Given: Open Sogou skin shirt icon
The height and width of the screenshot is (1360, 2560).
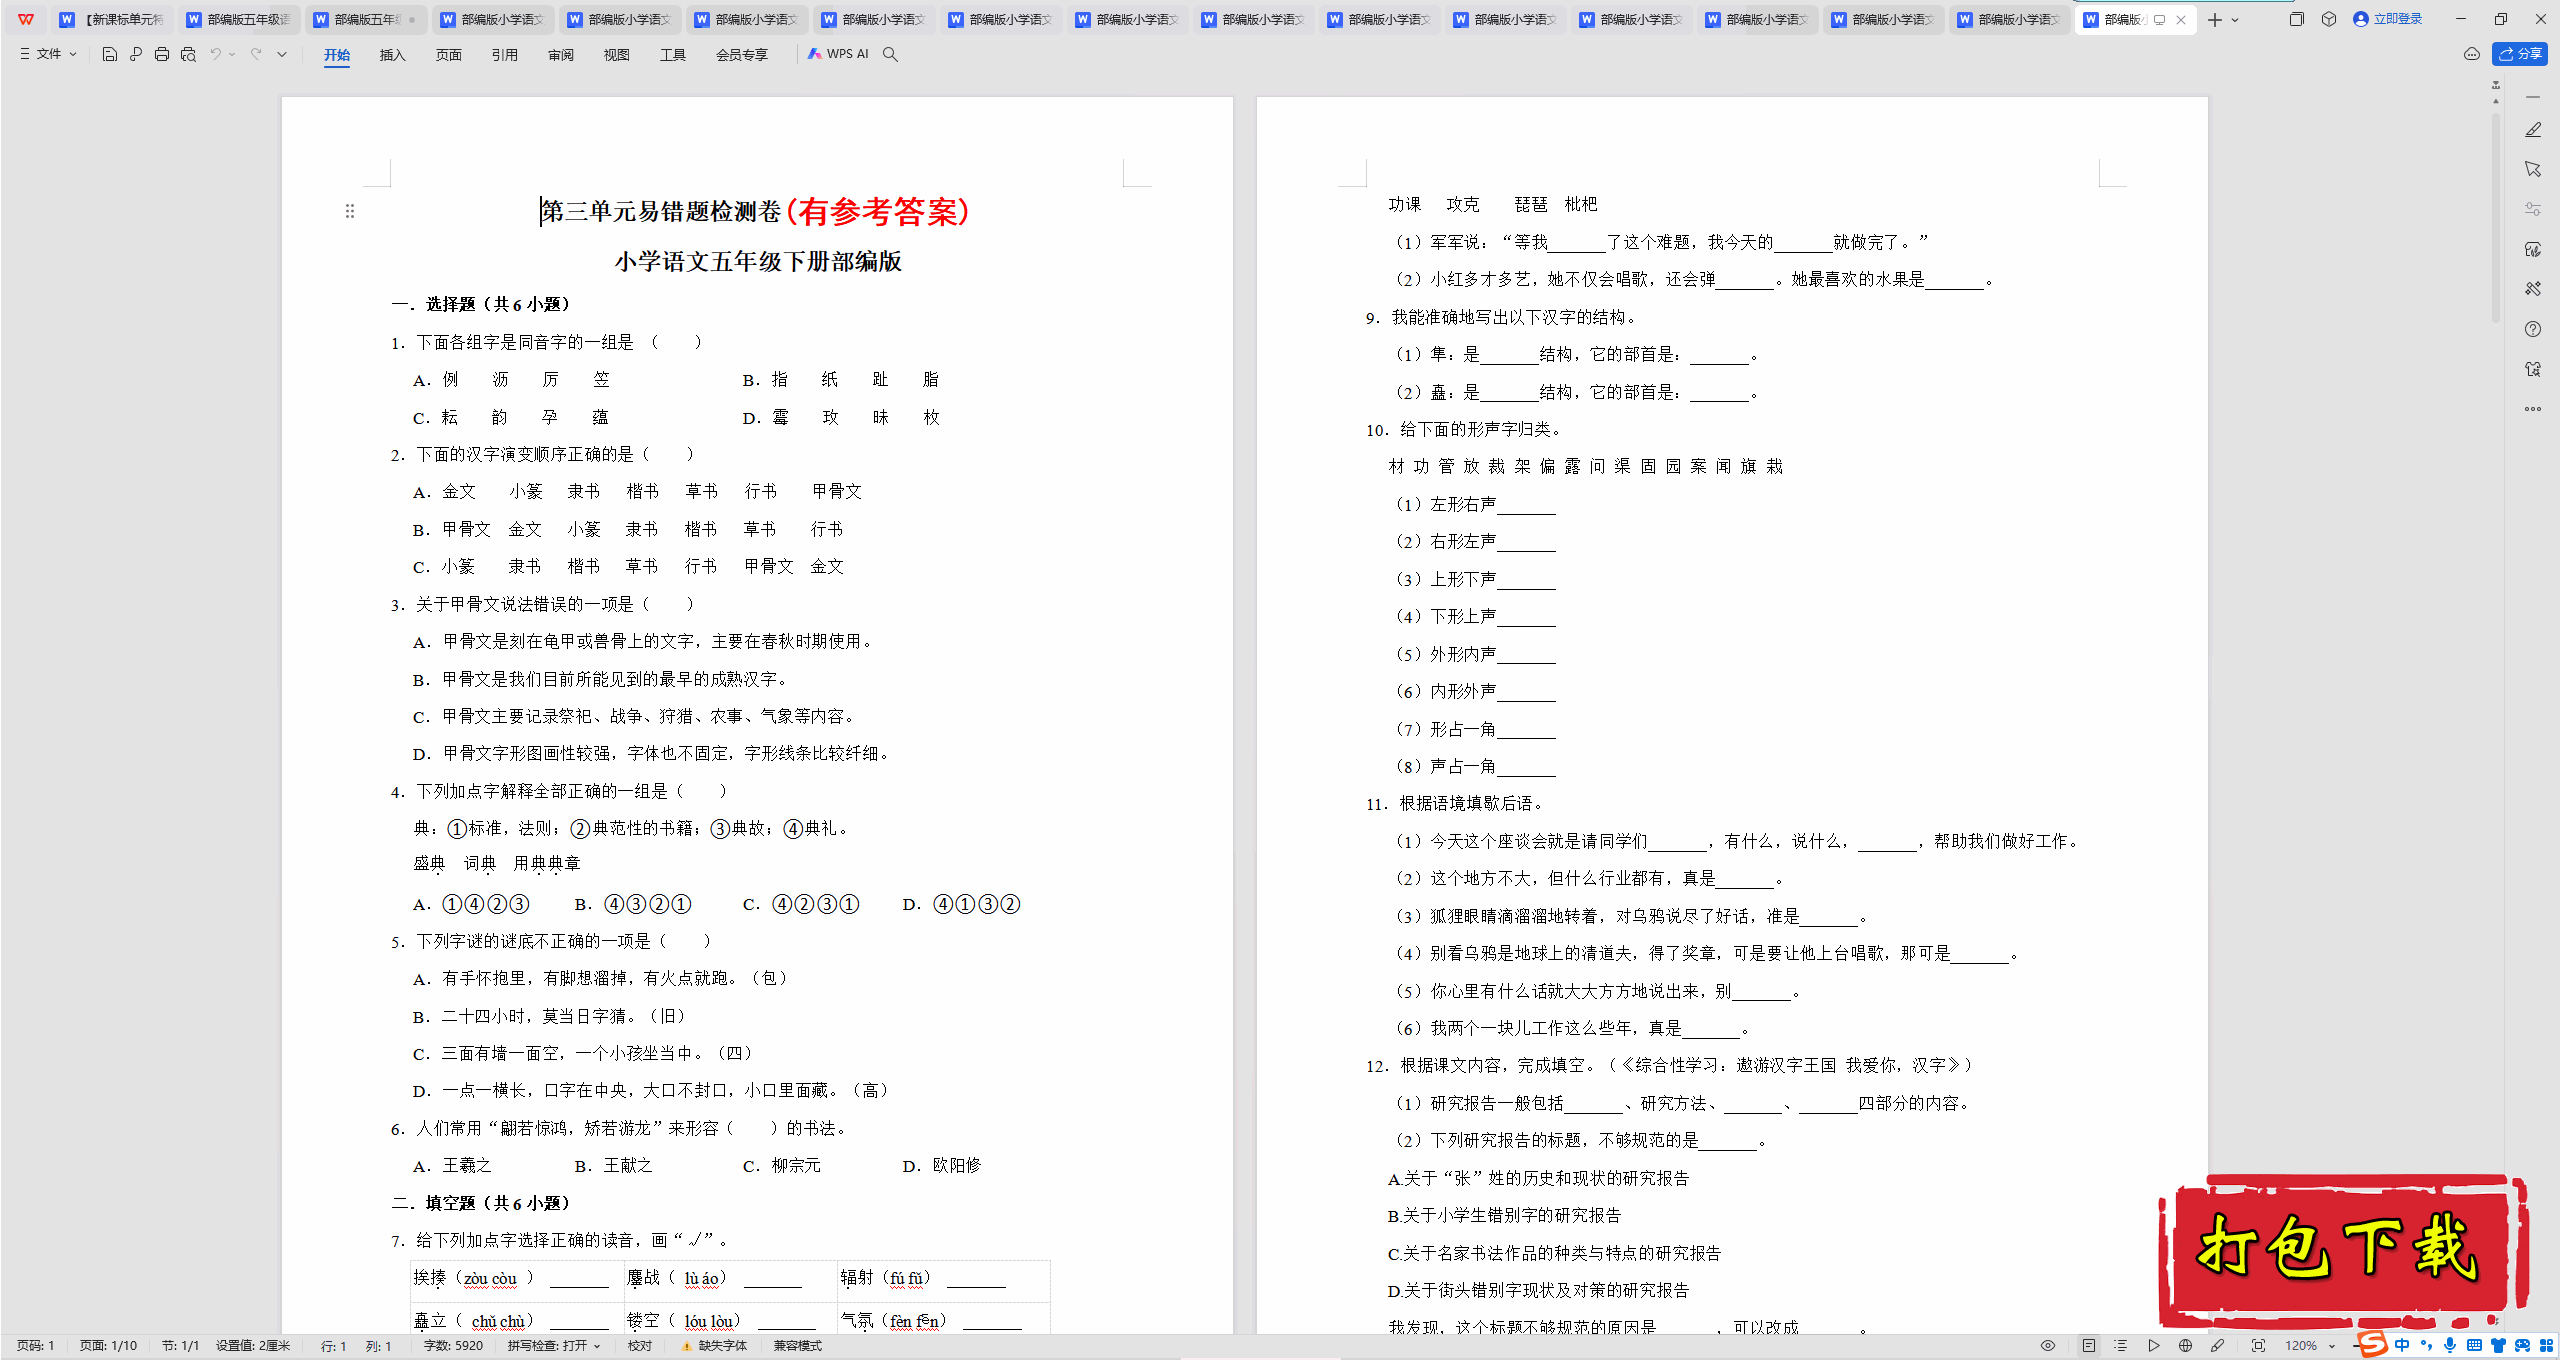Looking at the screenshot, I should [2498, 1345].
